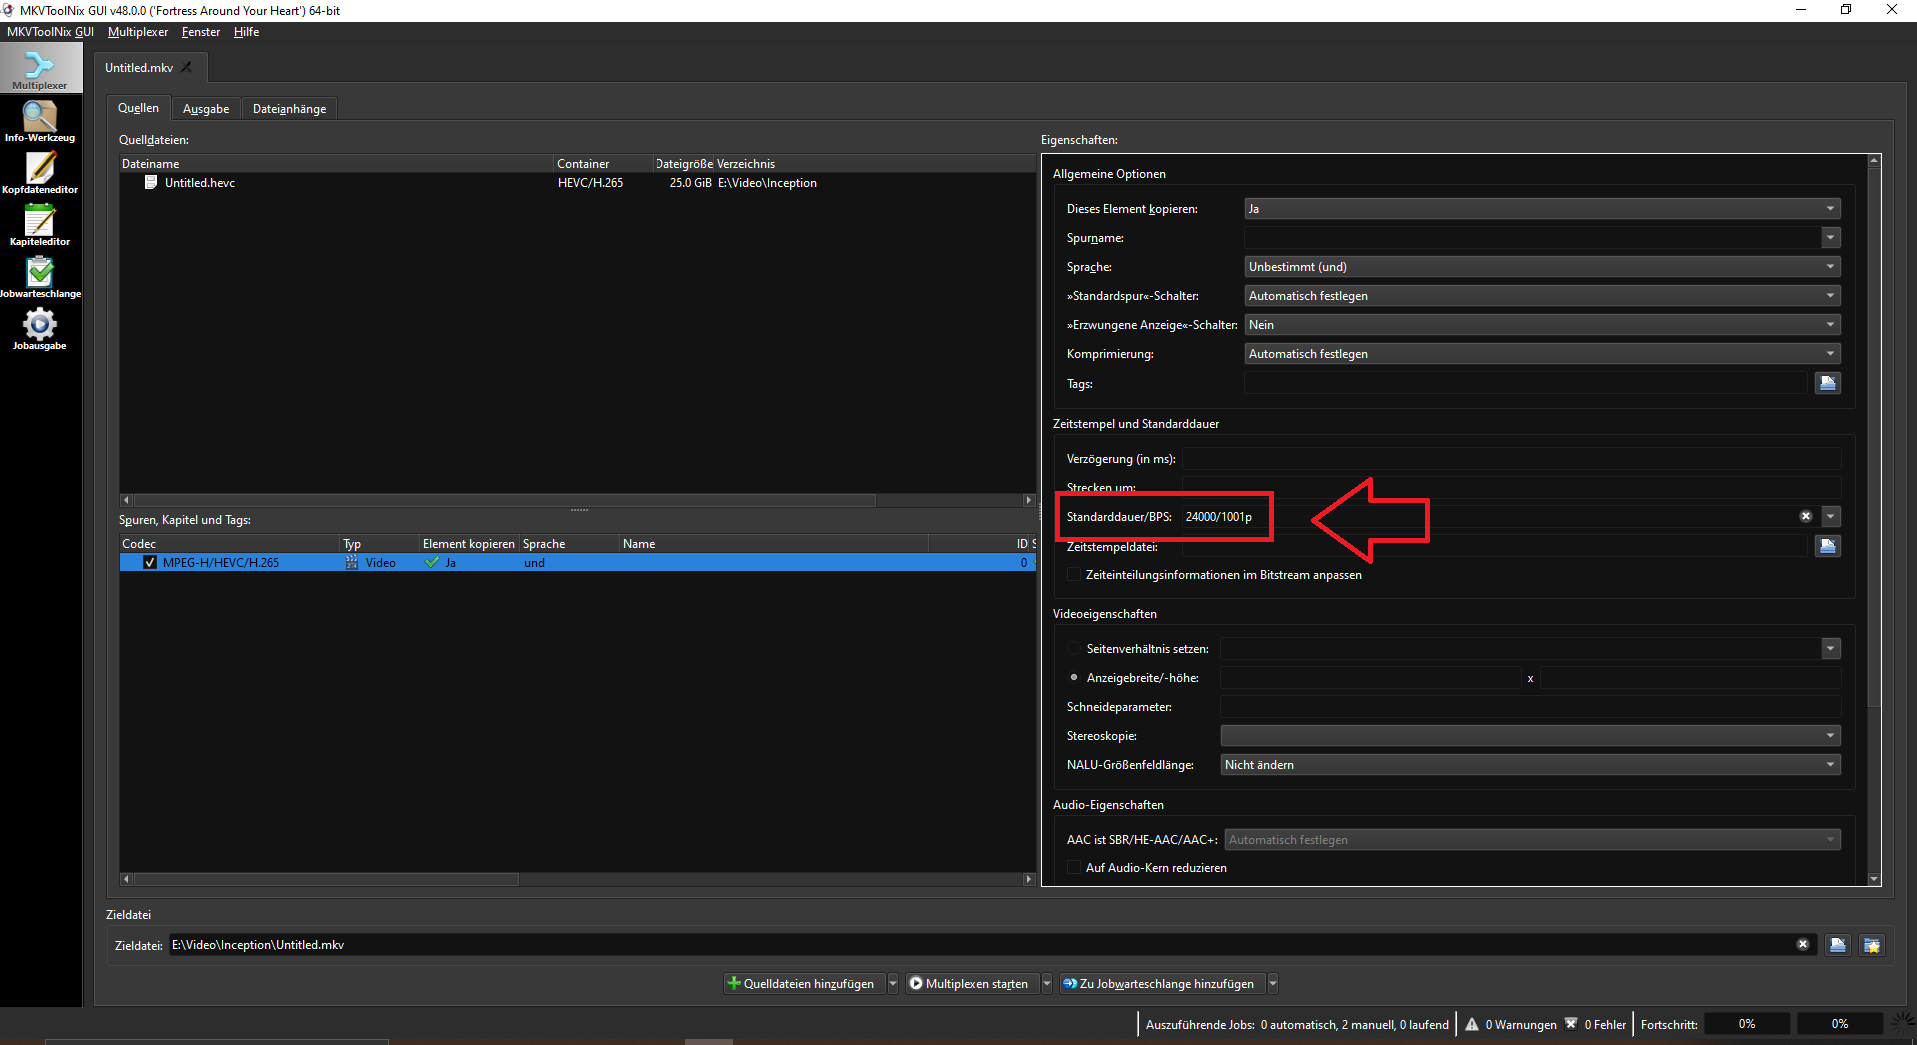Image resolution: width=1917 pixels, height=1045 pixels.
Task: Open the Jobausgabe view
Action: pyautogui.click(x=40, y=328)
